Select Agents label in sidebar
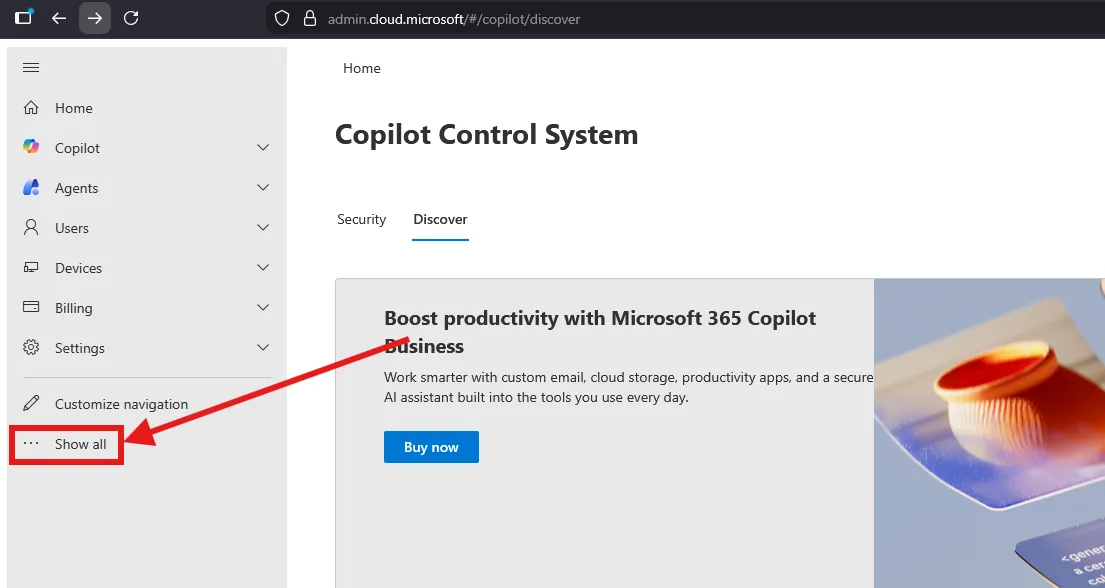This screenshot has height=588, width=1105. (77, 188)
